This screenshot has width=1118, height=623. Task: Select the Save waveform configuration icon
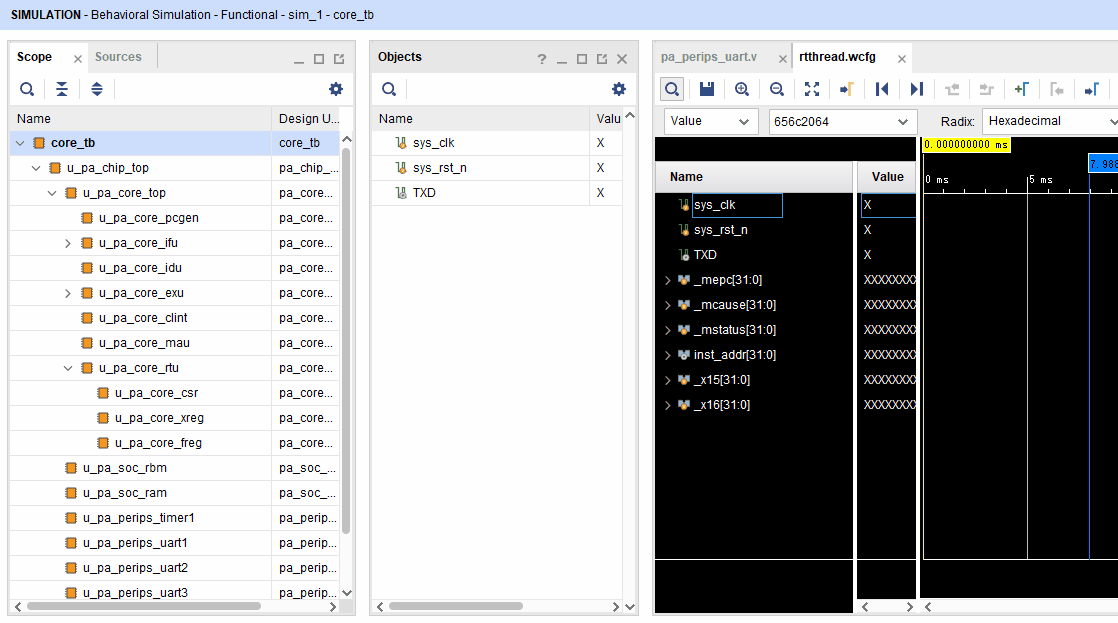tap(707, 89)
